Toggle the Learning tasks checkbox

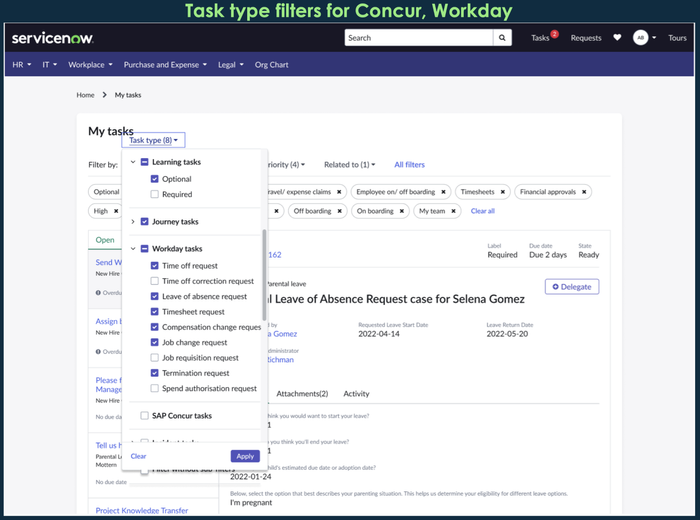click(144, 162)
